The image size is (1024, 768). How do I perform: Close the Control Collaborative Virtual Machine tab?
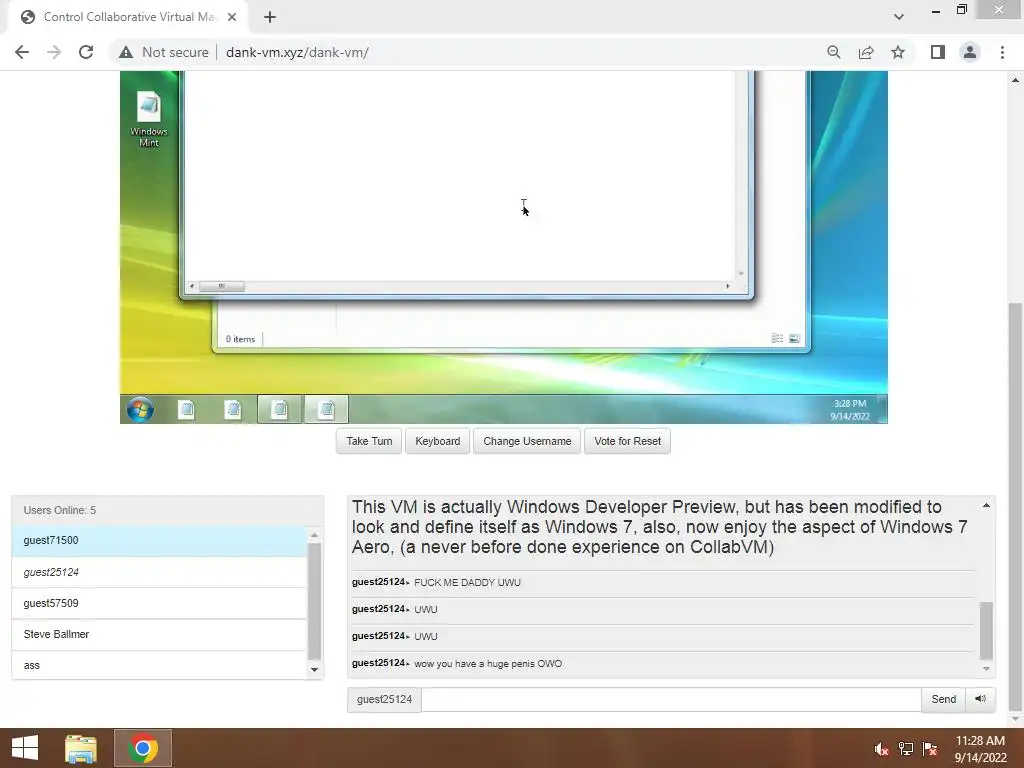point(232,17)
